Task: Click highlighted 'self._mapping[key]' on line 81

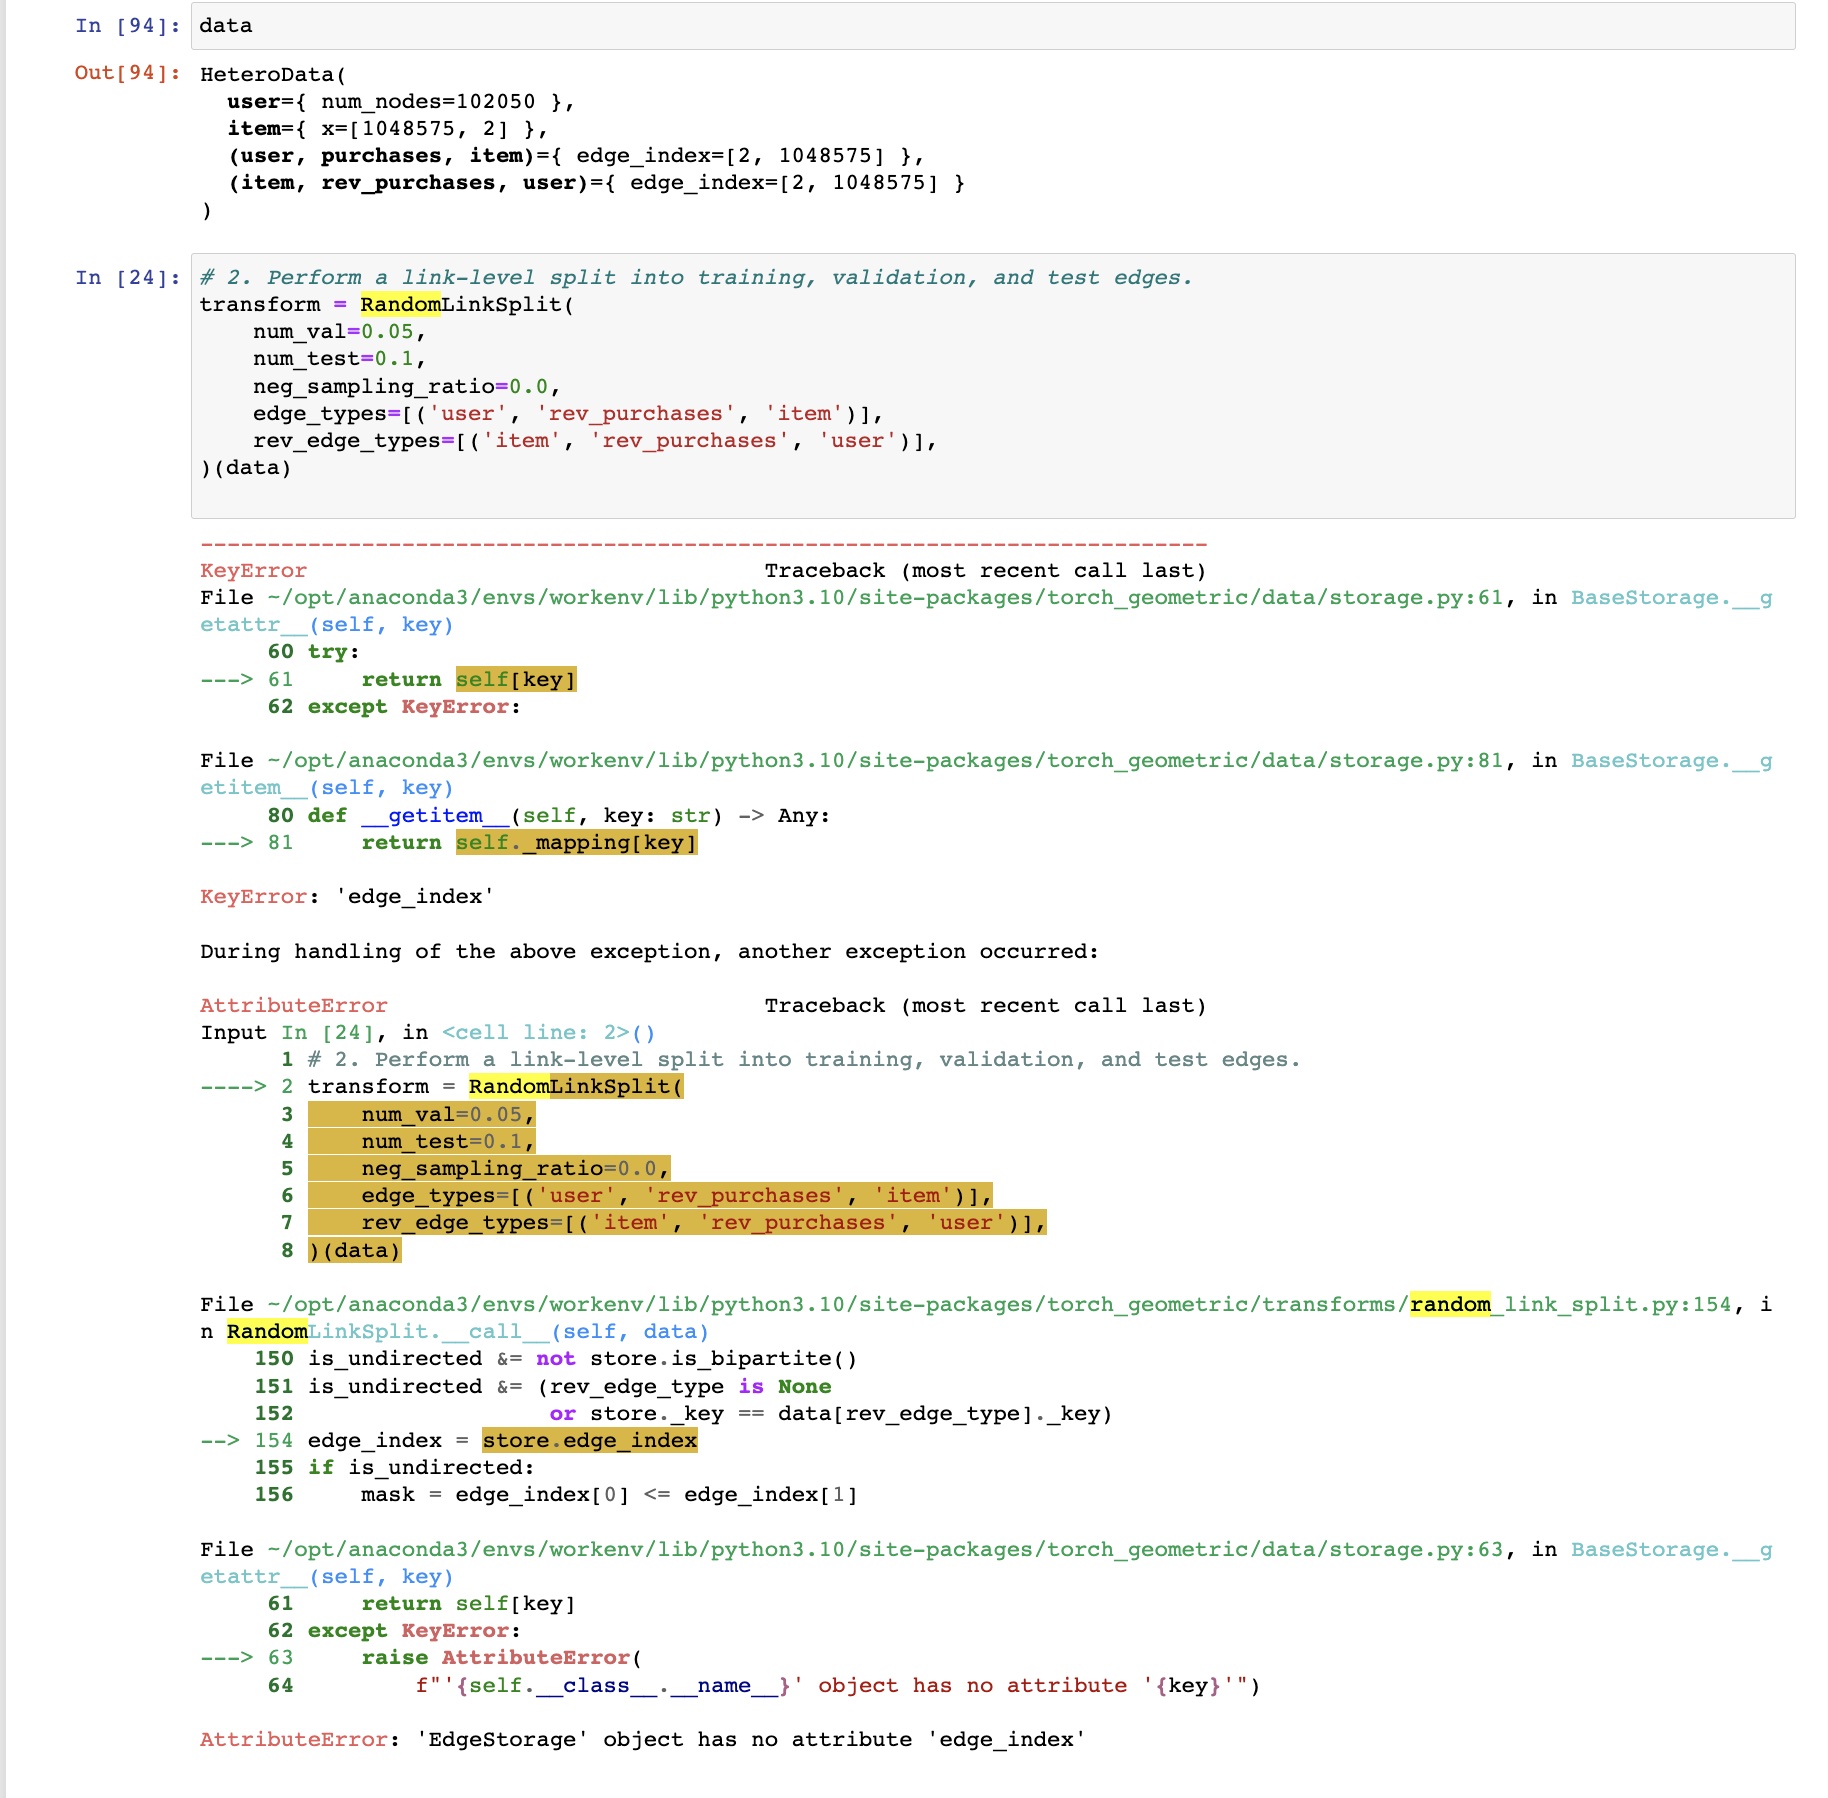Action: pyautogui.click(x=576, y=842)
